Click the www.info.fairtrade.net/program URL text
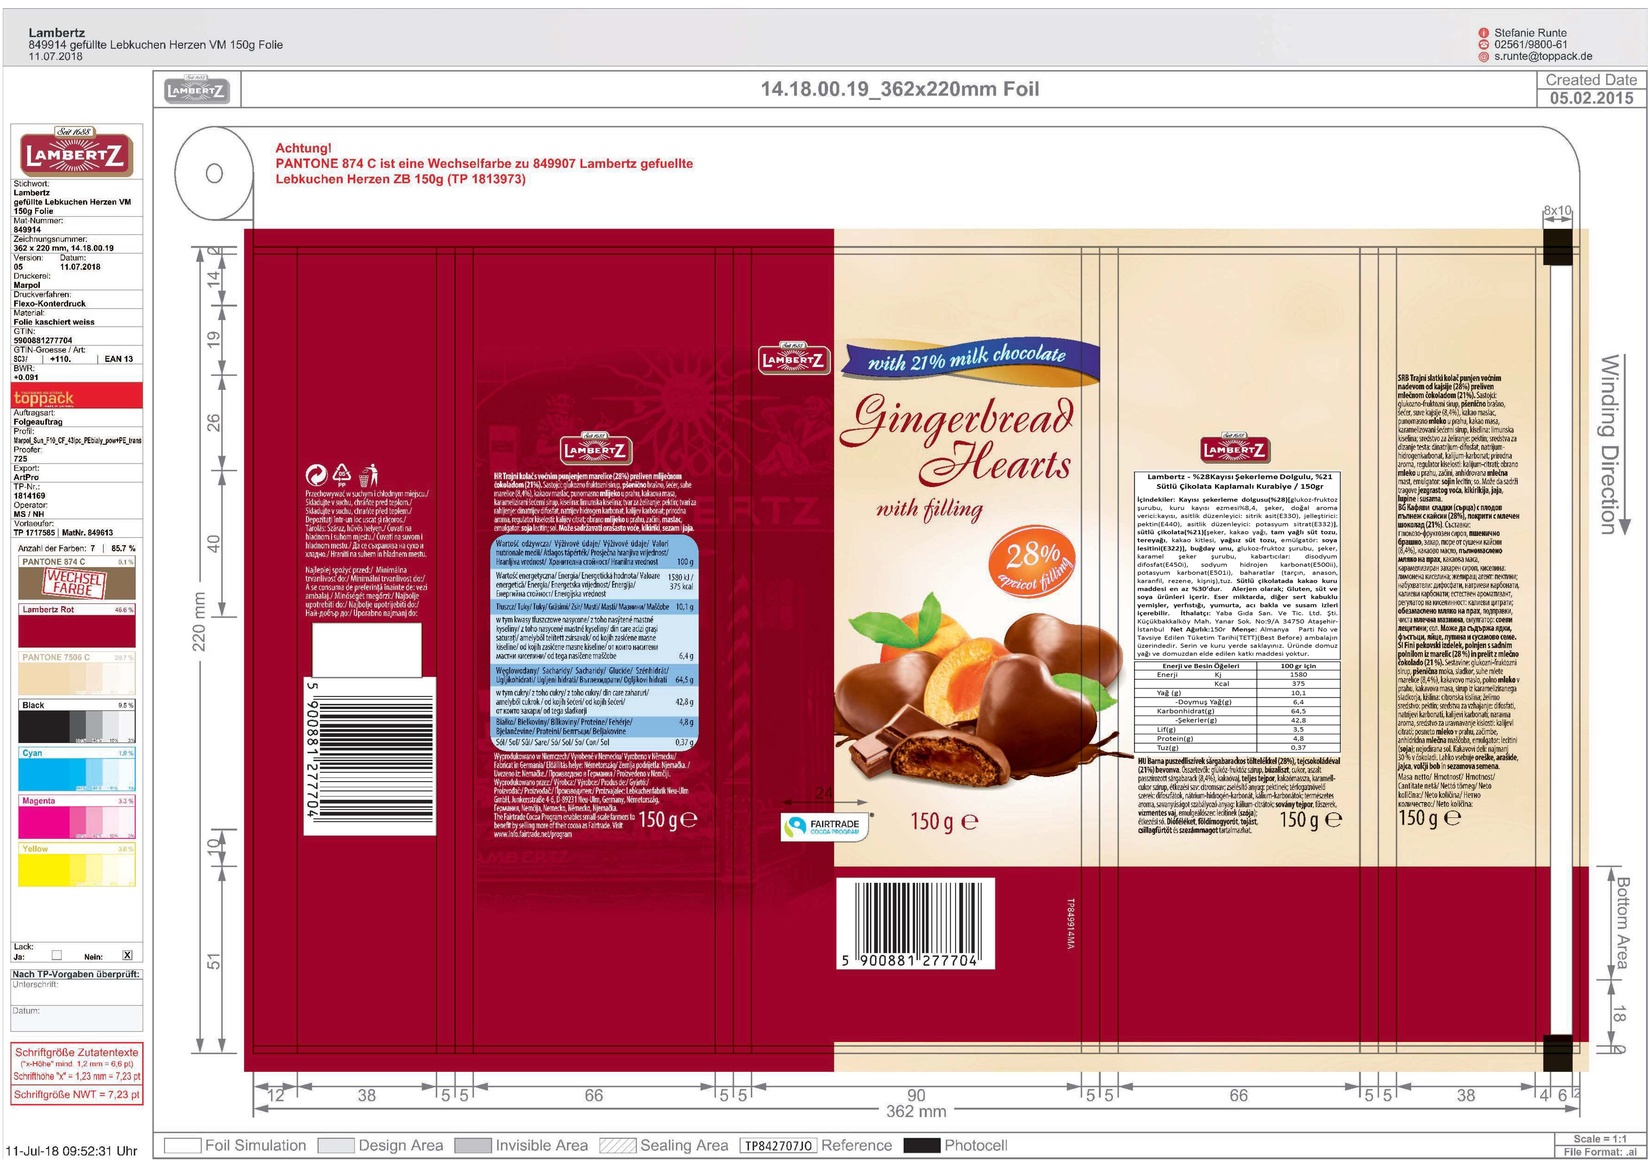Viewport: 1650px width, 1167px height. 533,833
